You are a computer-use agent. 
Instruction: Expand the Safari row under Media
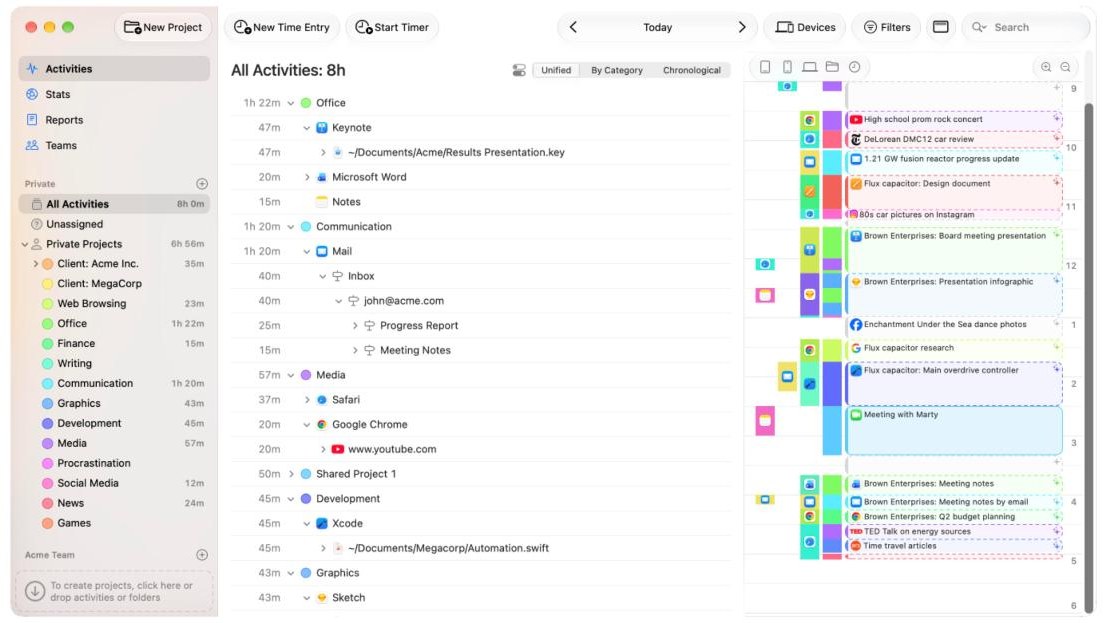(306, 400)
